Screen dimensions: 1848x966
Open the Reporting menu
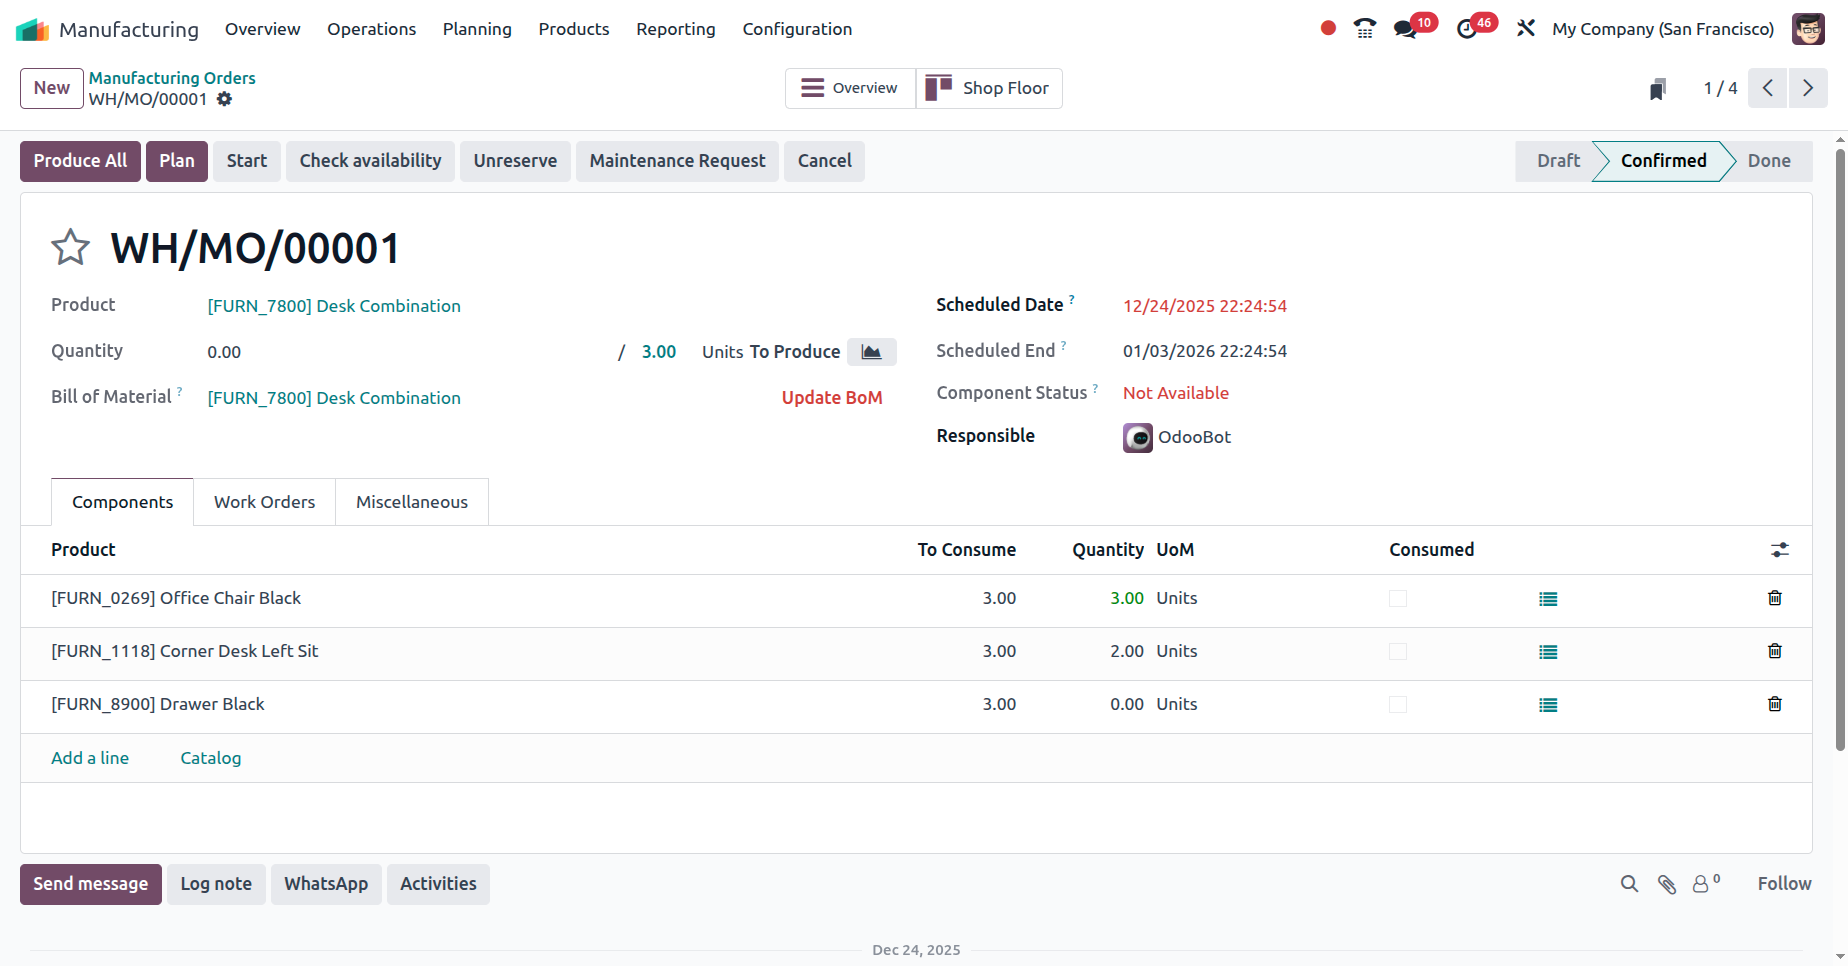click(x=676, y=29)
